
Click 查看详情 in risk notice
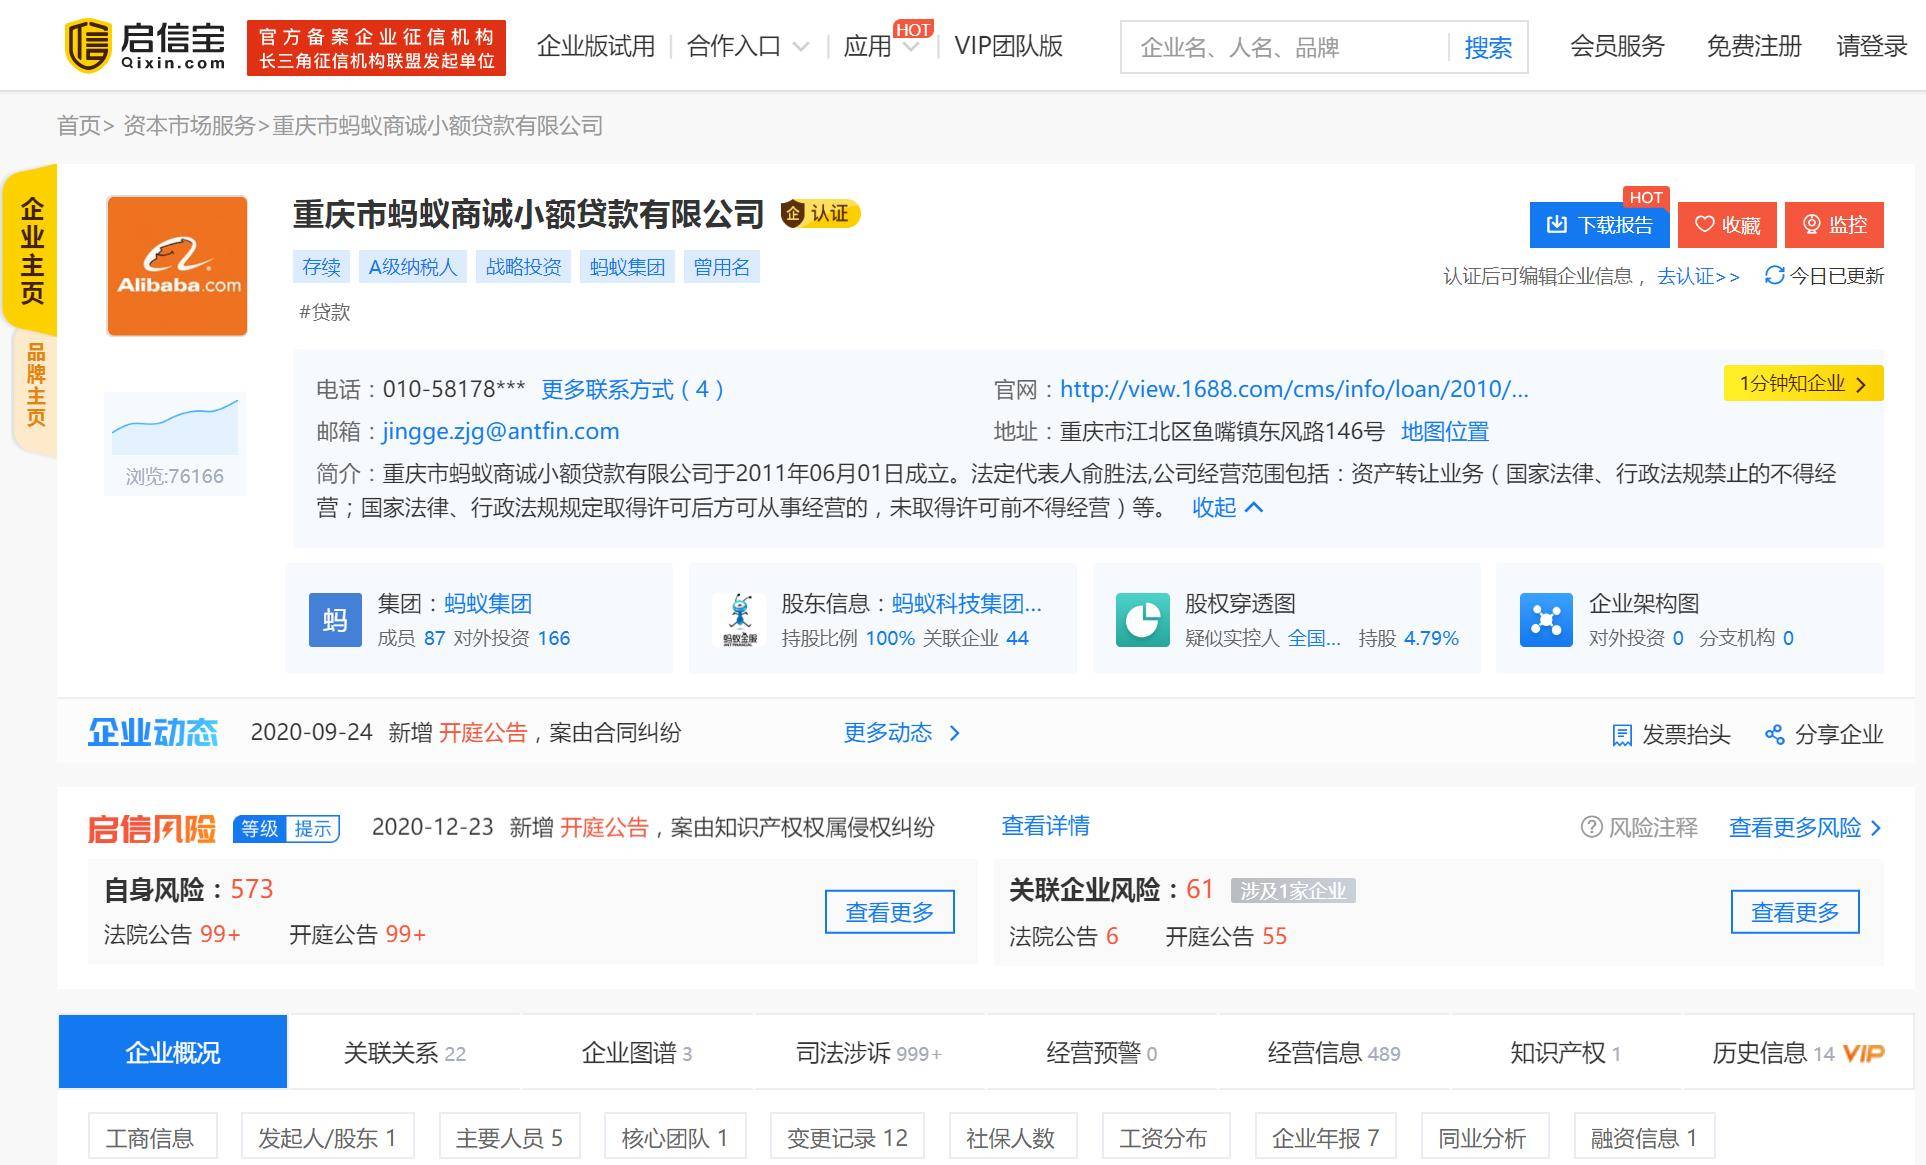pyautogui.click(x=1045, y=826)
